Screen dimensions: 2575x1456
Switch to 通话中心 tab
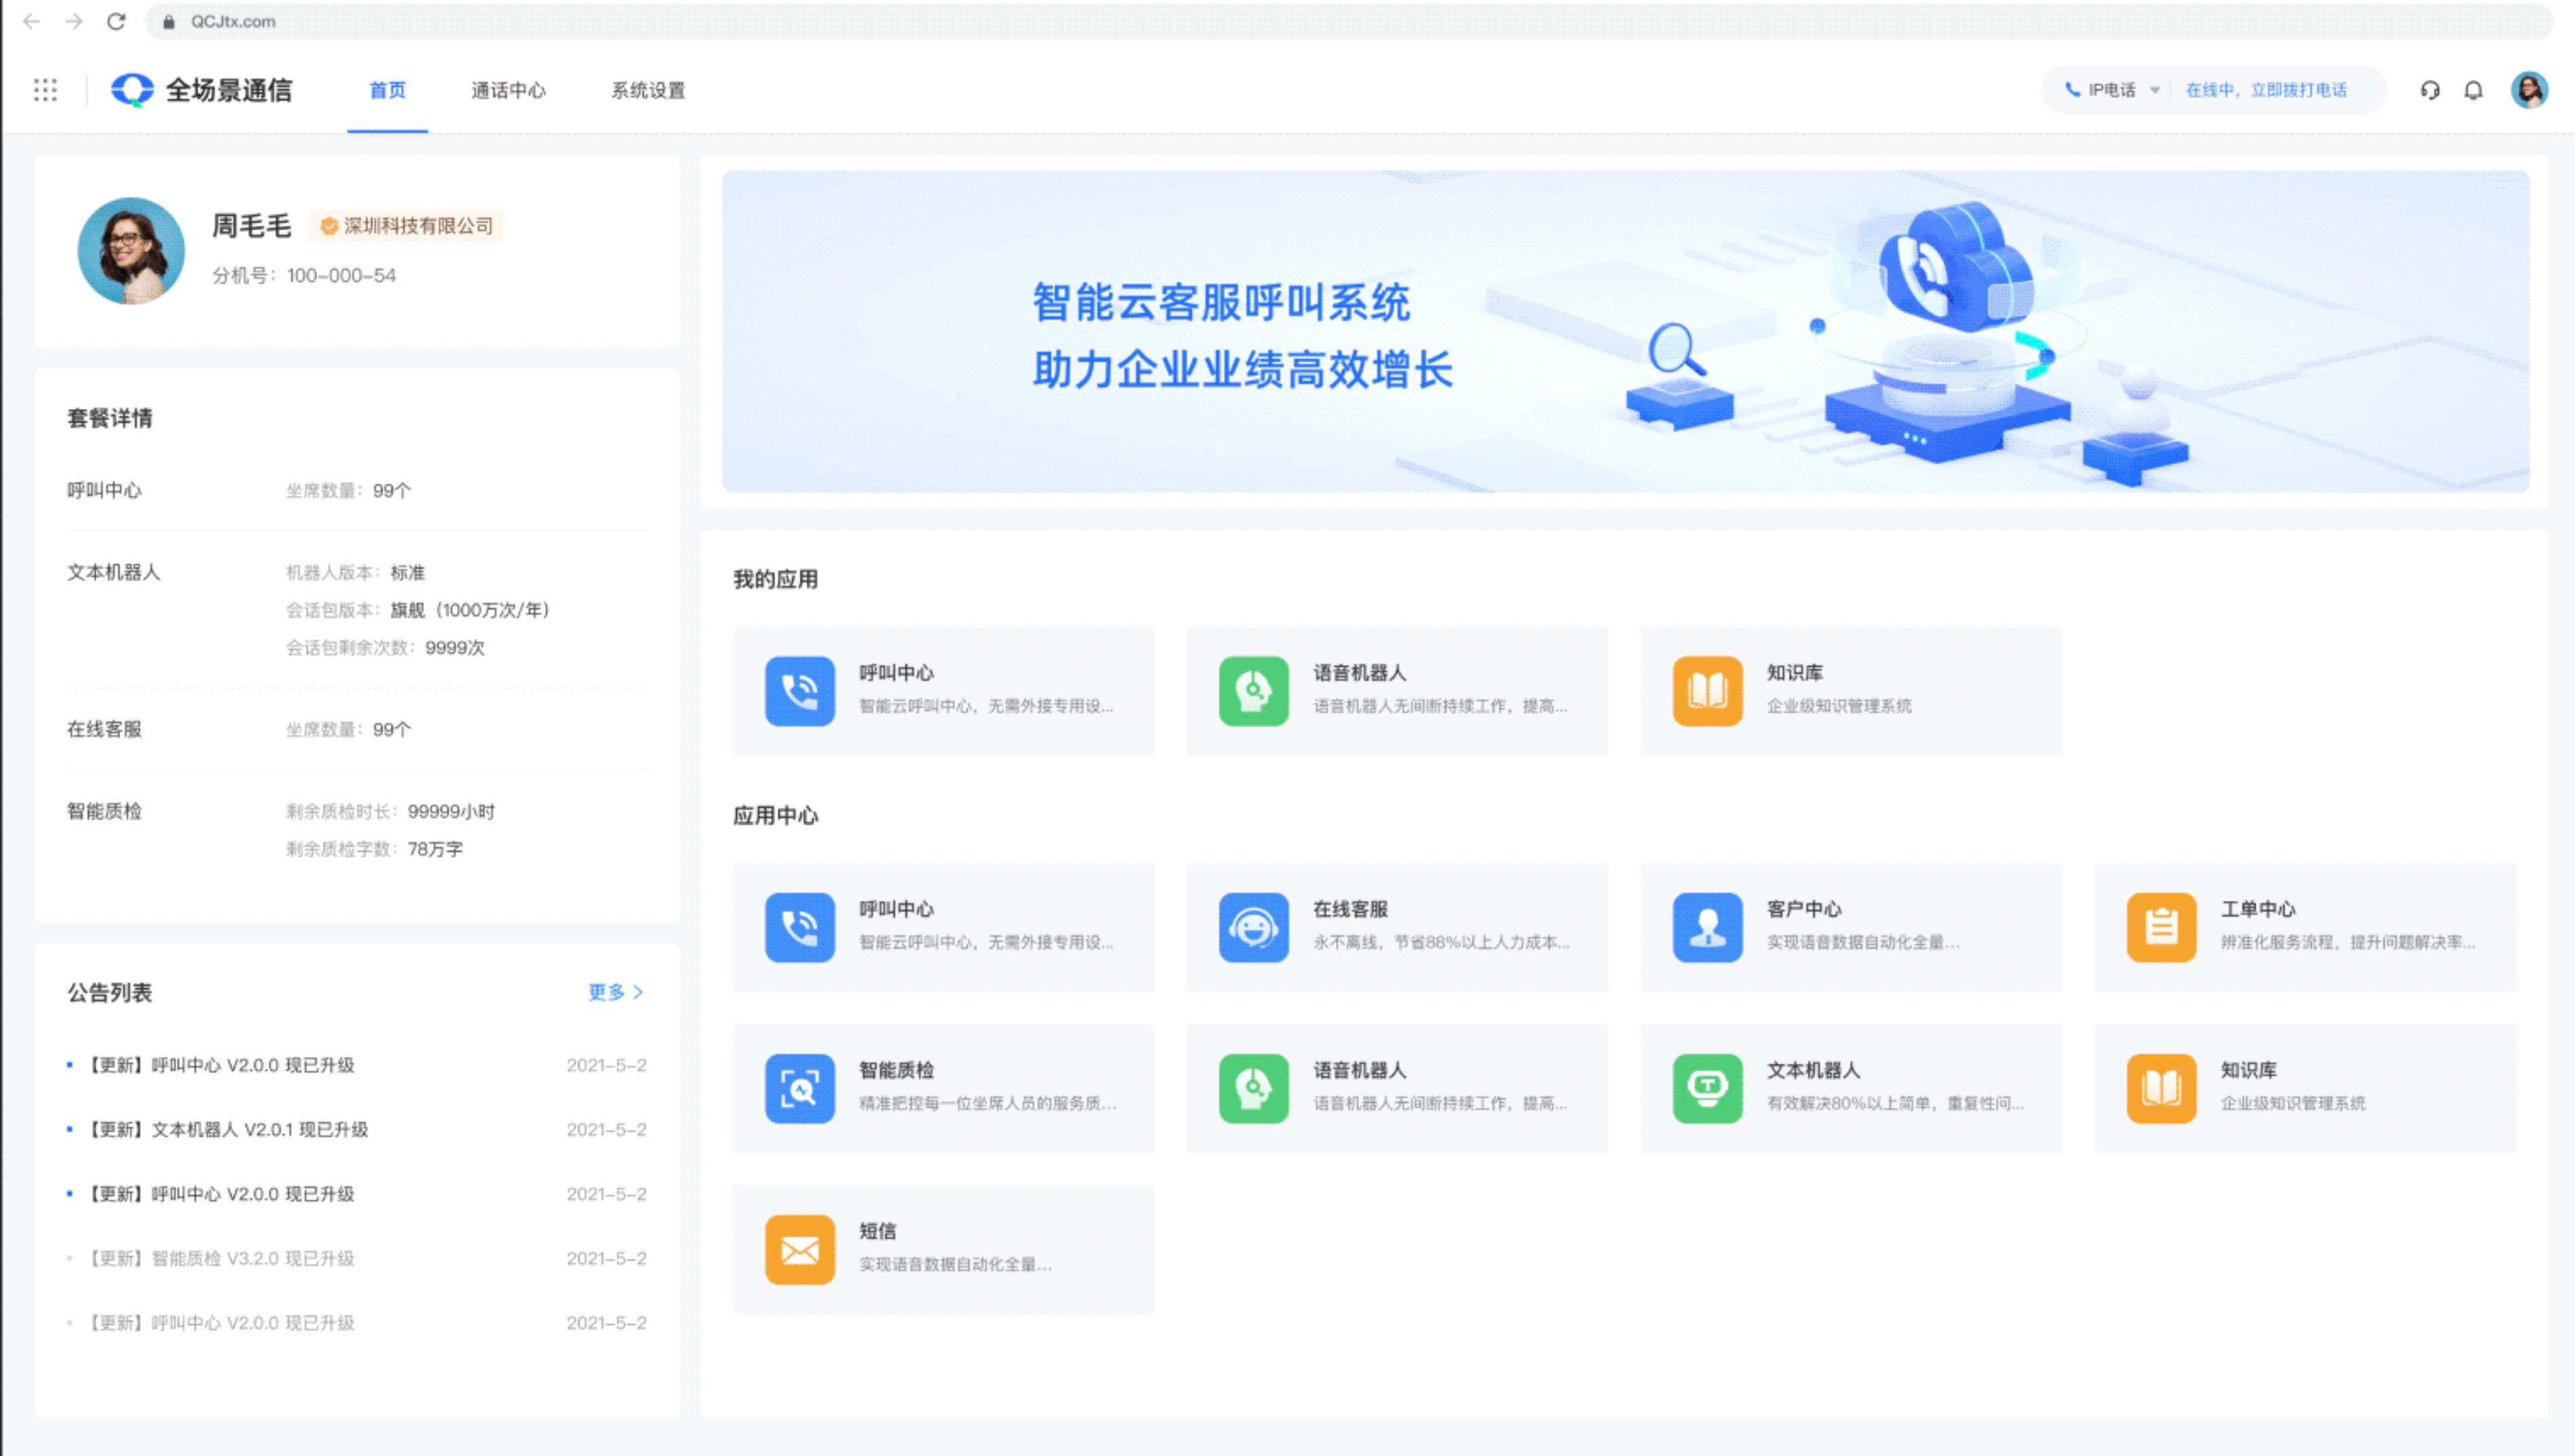(x=508, y=90)
